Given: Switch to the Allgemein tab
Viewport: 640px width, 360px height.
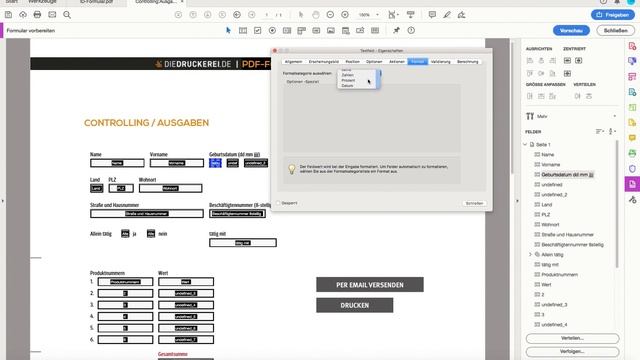Looking at the screenshot, I should (x=293, y=62).
